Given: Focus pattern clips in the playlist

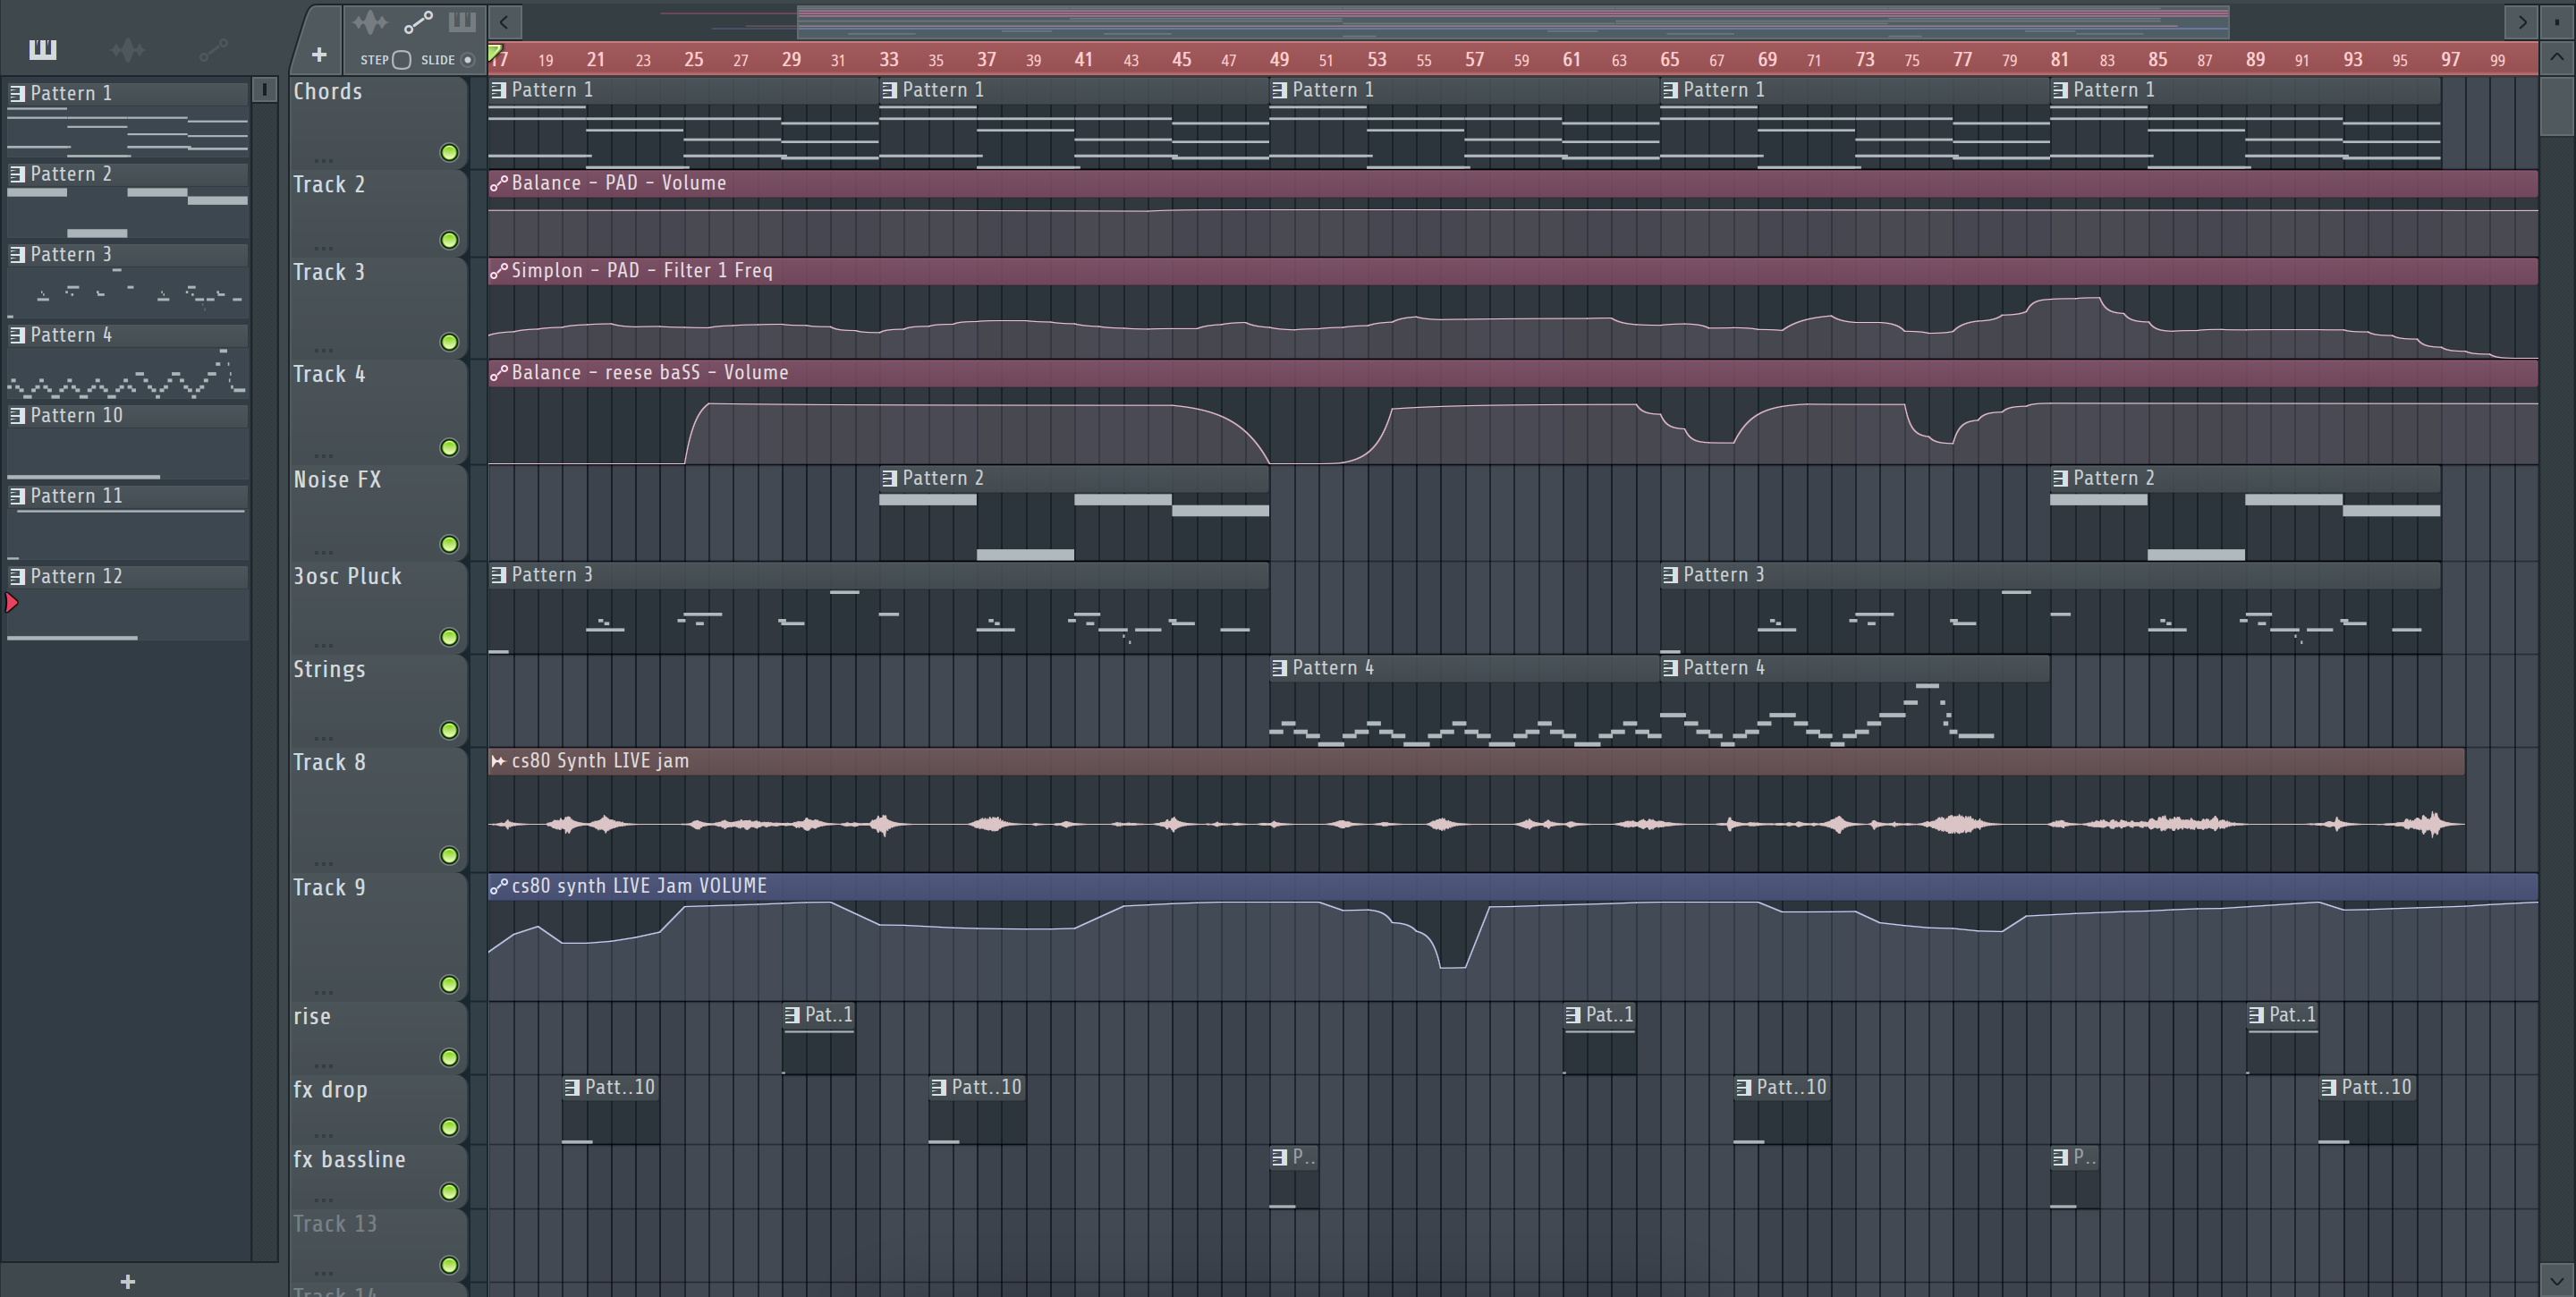Looking at the screenshot, I should (462, 21).
